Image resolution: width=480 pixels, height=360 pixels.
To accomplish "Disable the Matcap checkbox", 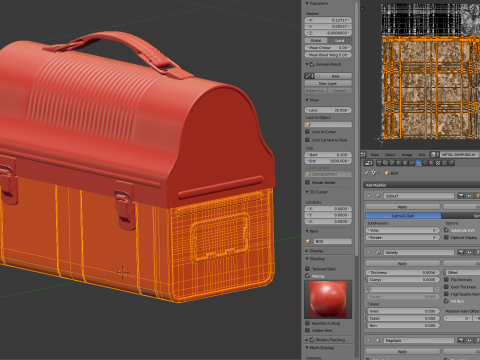I will pyautogui.click(x=307, y=276).
